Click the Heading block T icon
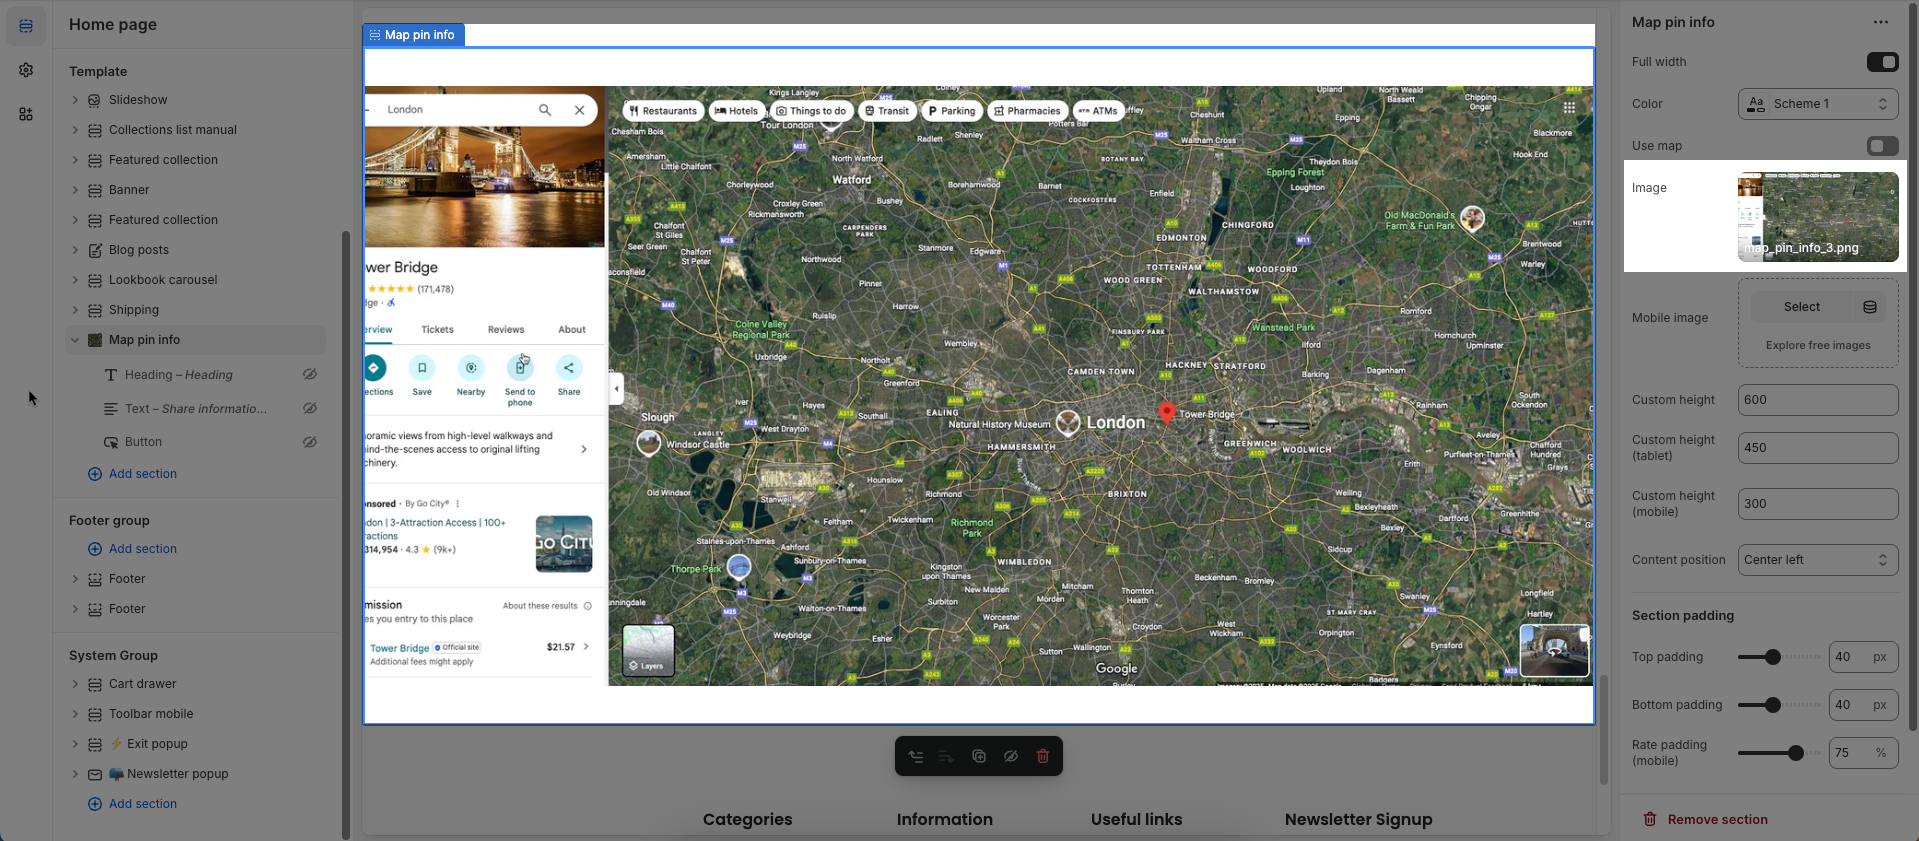Screen dimensions: 1919x841 tap(111, 375)
